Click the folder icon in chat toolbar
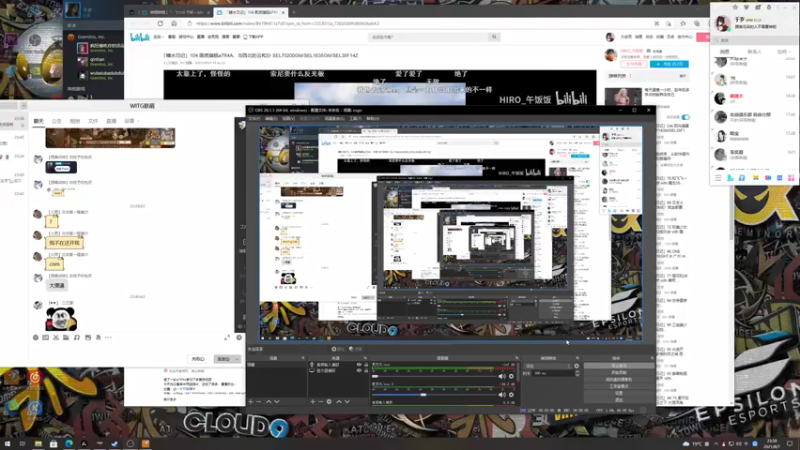The height and width of the screenshot is (450, 800). [x=66, y=337]
